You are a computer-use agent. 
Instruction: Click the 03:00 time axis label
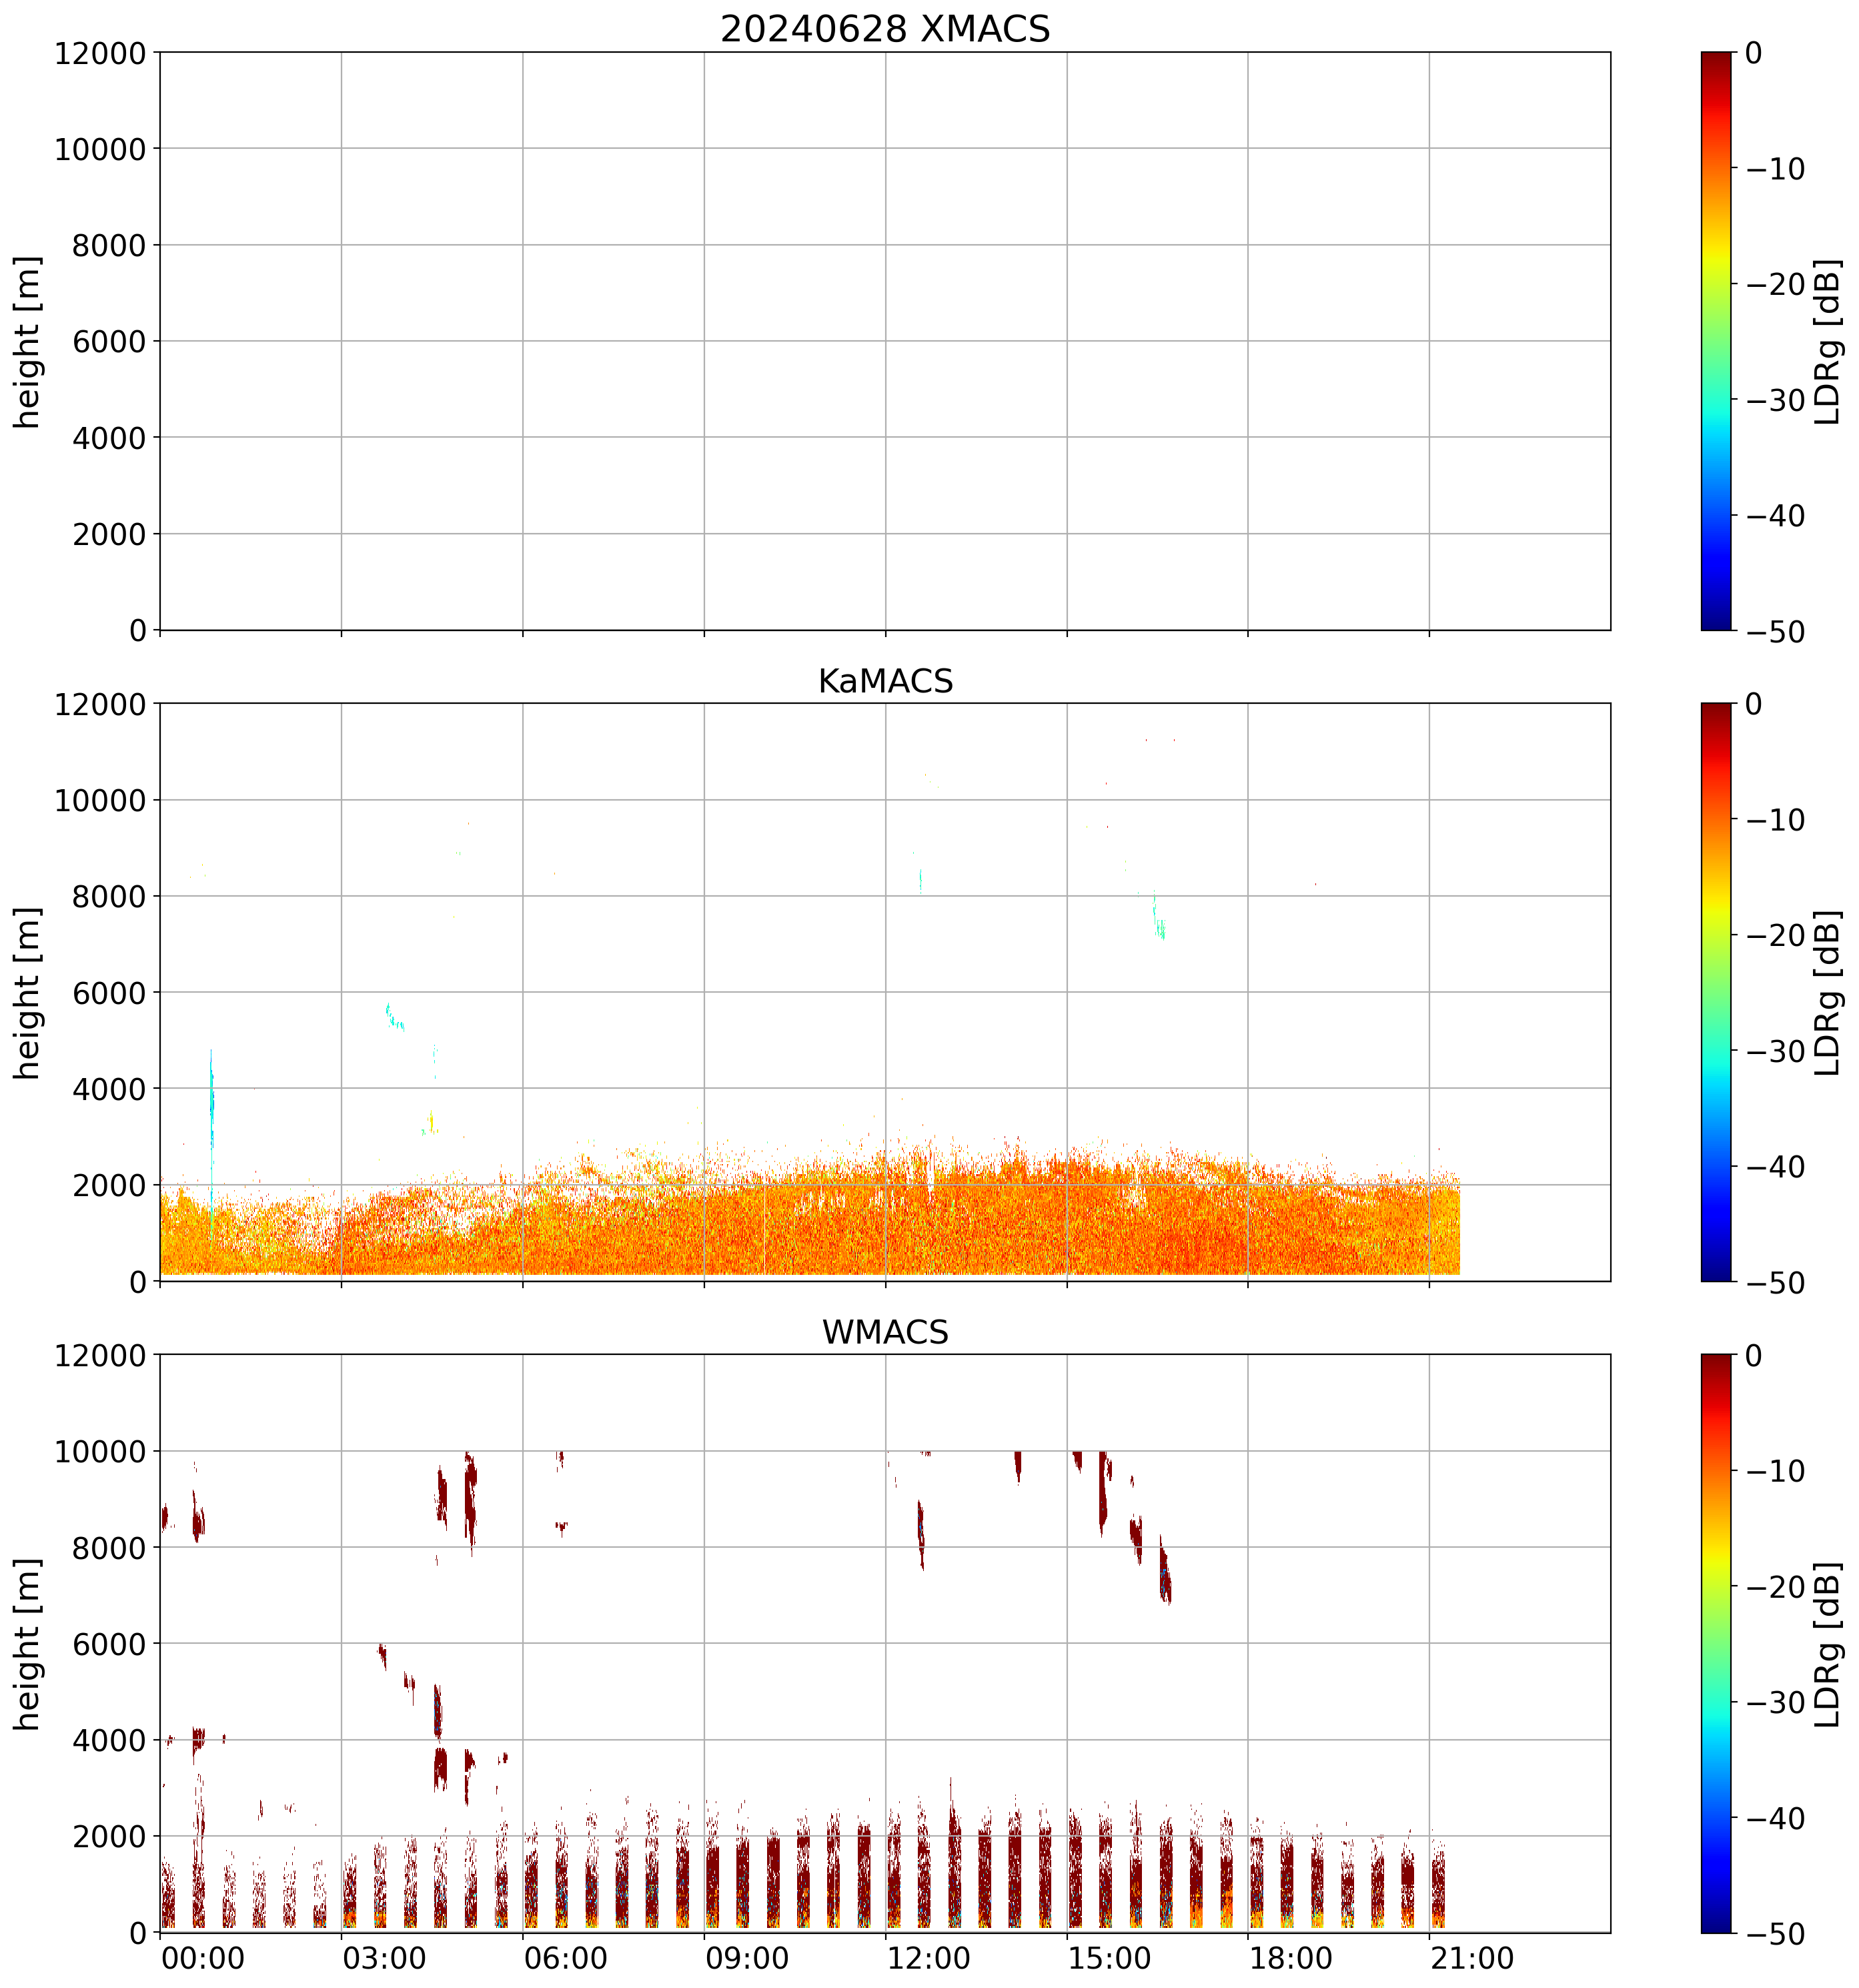(x=384, y=1958)
